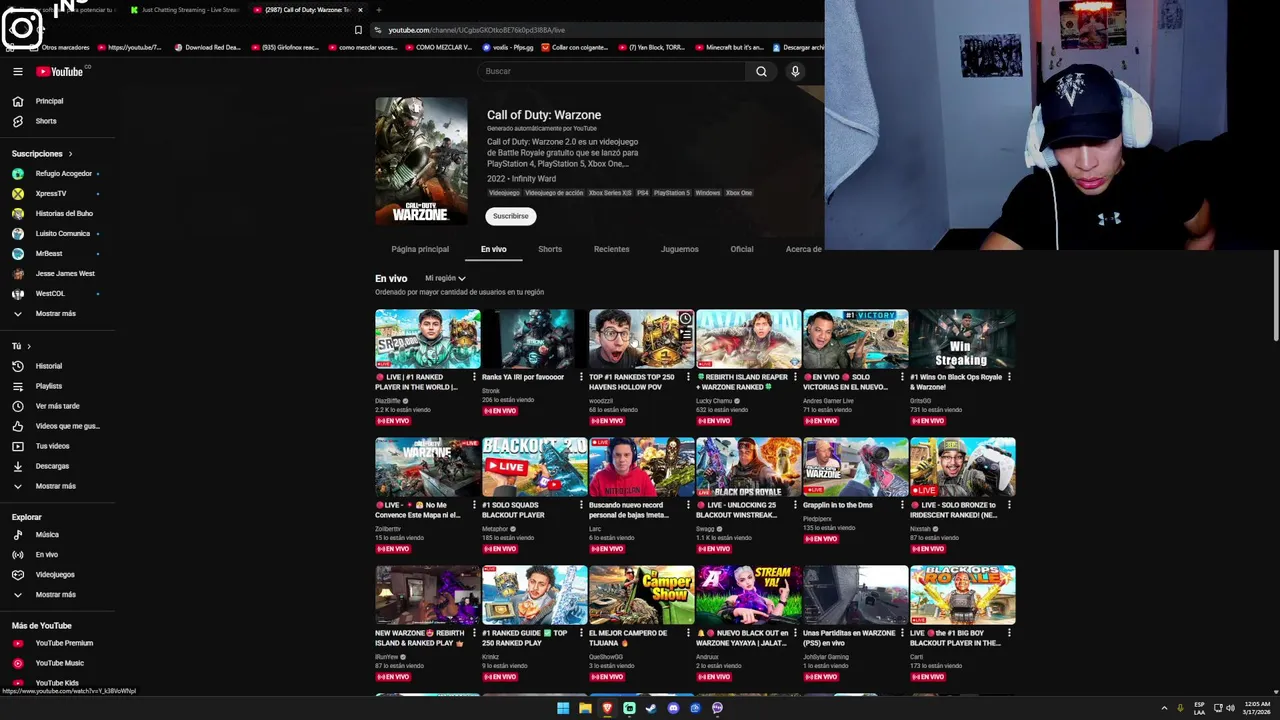Open the COMO MEZCLAR bookmark
Image resolution: width=1280 pixels, height=720 pixels.
pos(438,47)
